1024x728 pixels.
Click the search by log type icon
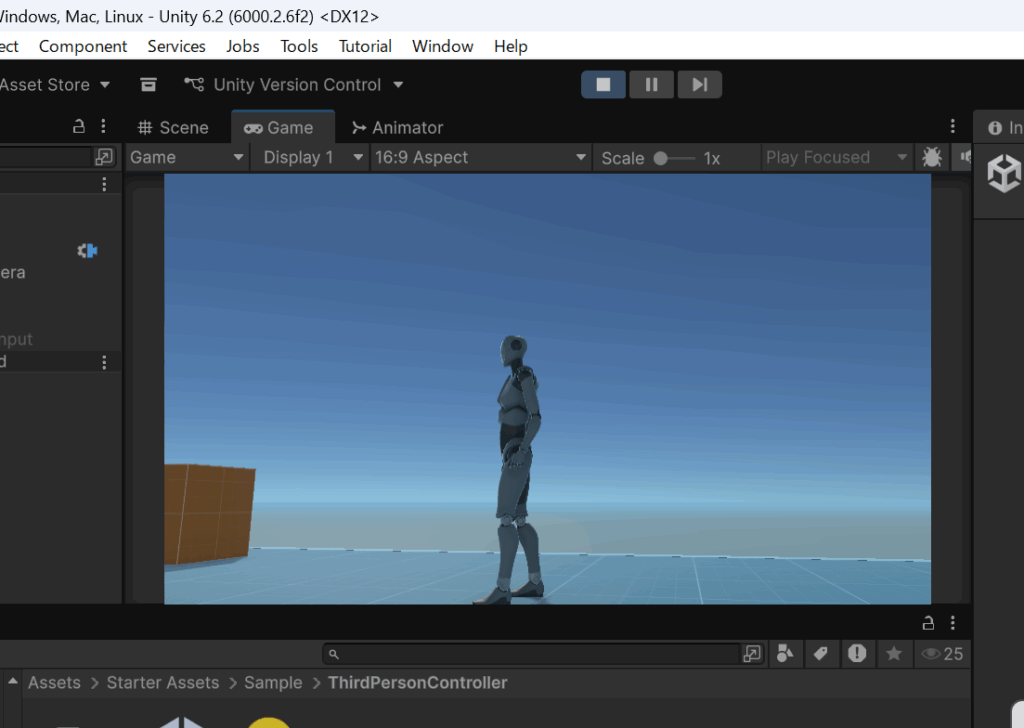[x=857, y=653]
